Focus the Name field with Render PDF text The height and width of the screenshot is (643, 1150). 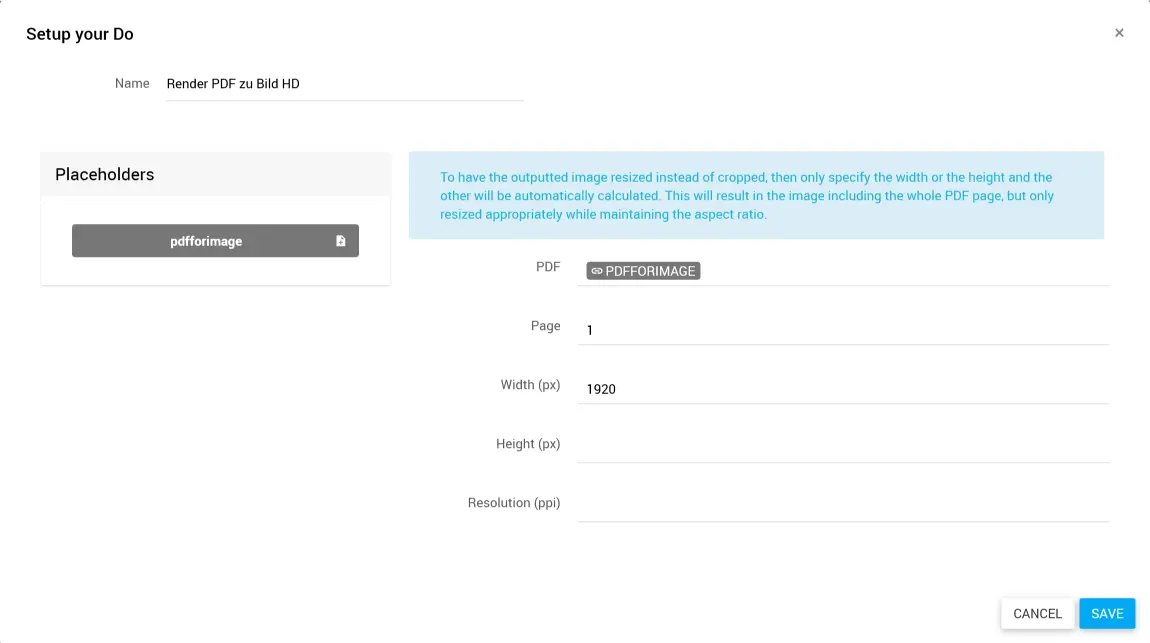coord(344,84)
